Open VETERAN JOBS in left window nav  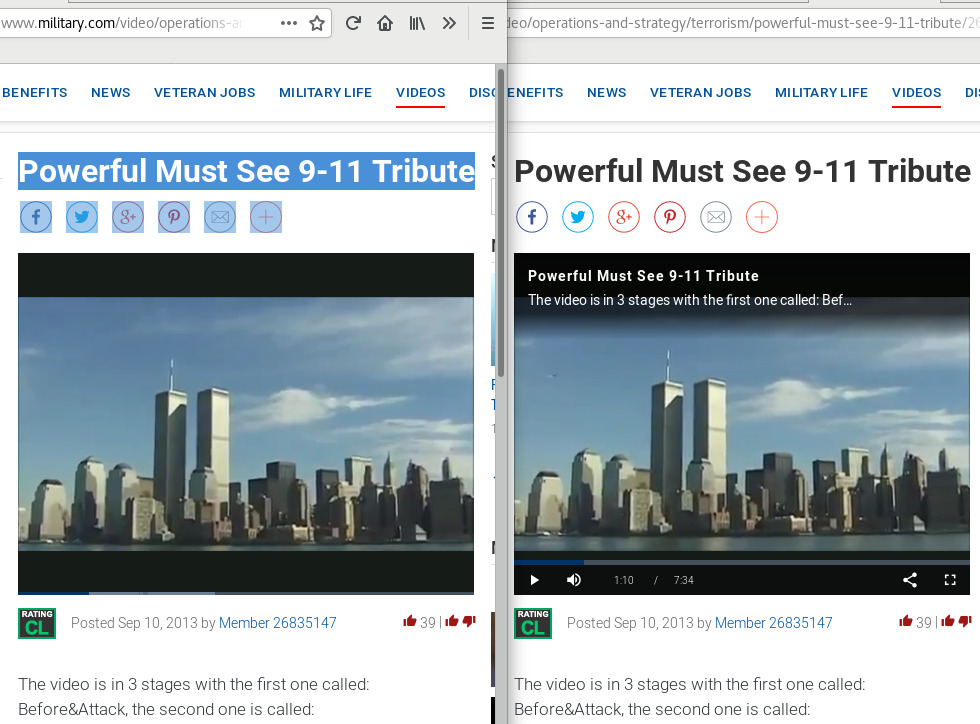pyautogui.click(x=204, y=93)
